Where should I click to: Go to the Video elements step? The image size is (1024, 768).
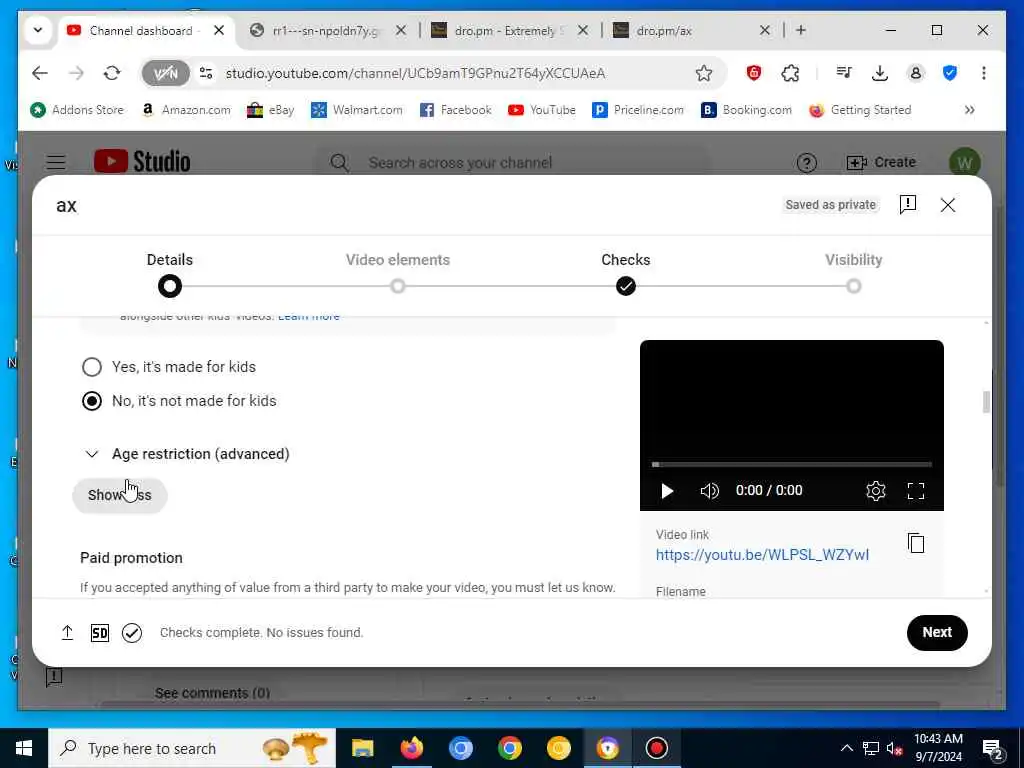(398, 286)
